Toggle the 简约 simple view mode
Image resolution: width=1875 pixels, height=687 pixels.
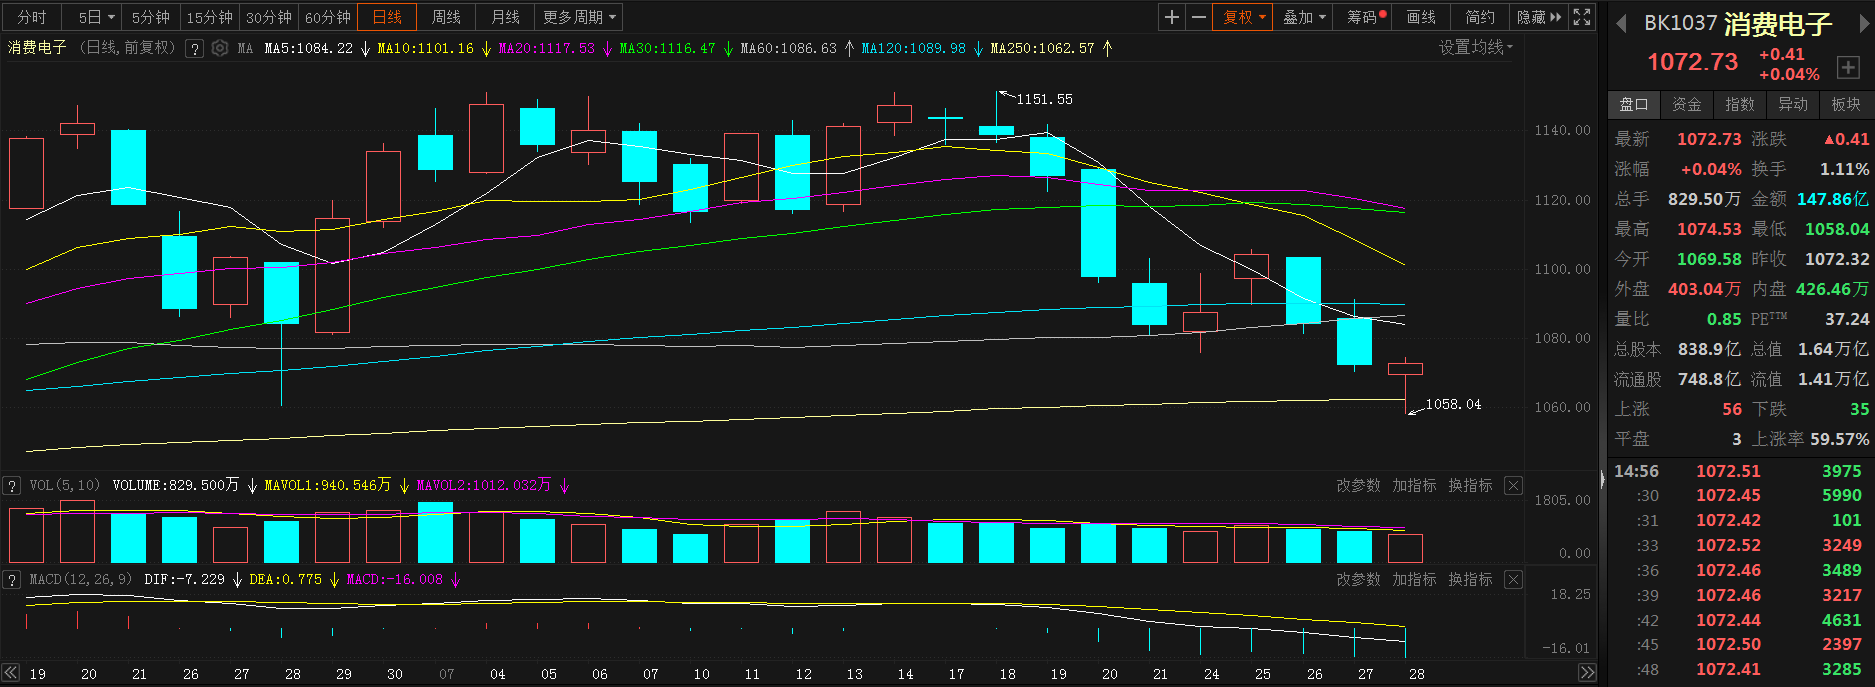pos(1480,17)
